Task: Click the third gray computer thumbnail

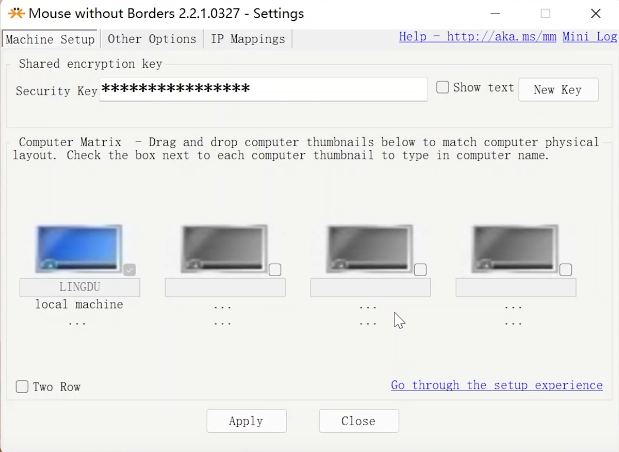Action: tap(369, 248)
